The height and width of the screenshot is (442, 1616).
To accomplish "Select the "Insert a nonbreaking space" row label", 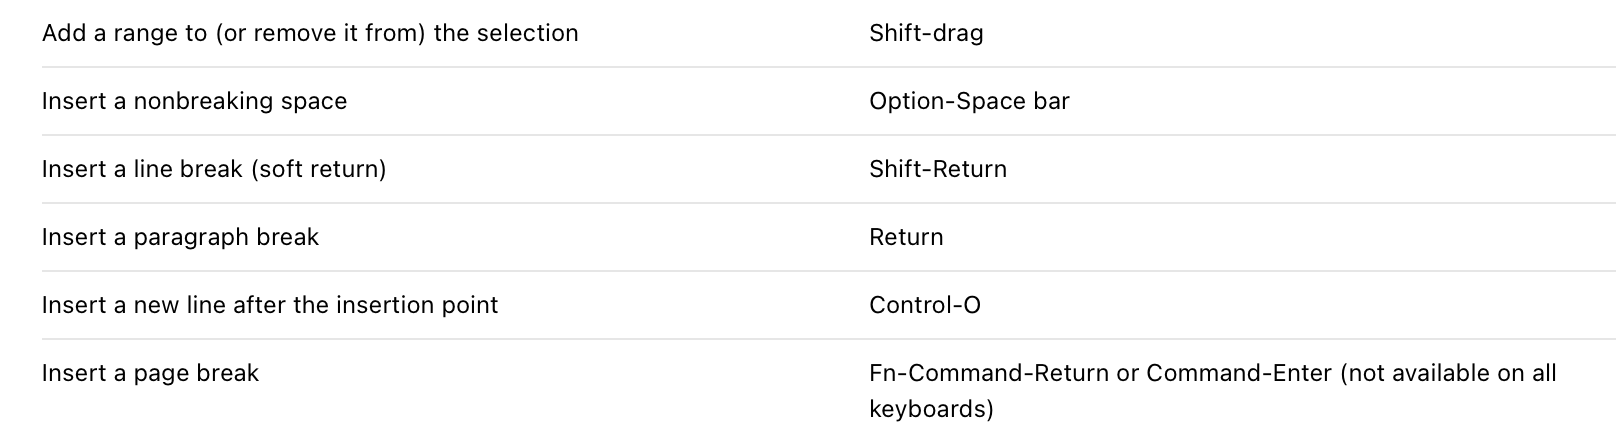I will pyautogui.click(x=194, y=101).
